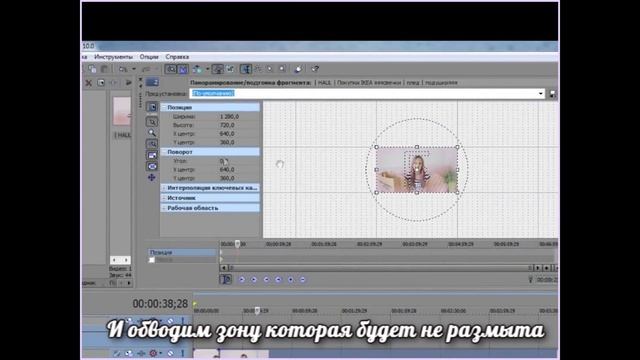The height and width of the screenshot is (360, 640).
Task: Mute the bottom track
Action: pyautogui.click(x=171, y=353)
